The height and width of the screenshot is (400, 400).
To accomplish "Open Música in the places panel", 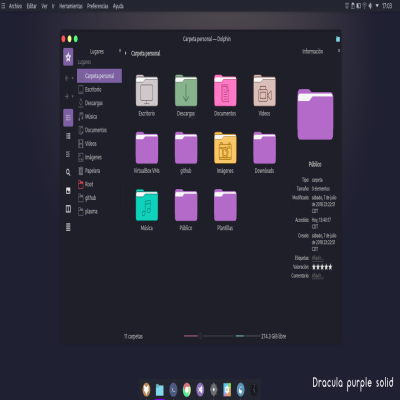I will click(99, 117).
